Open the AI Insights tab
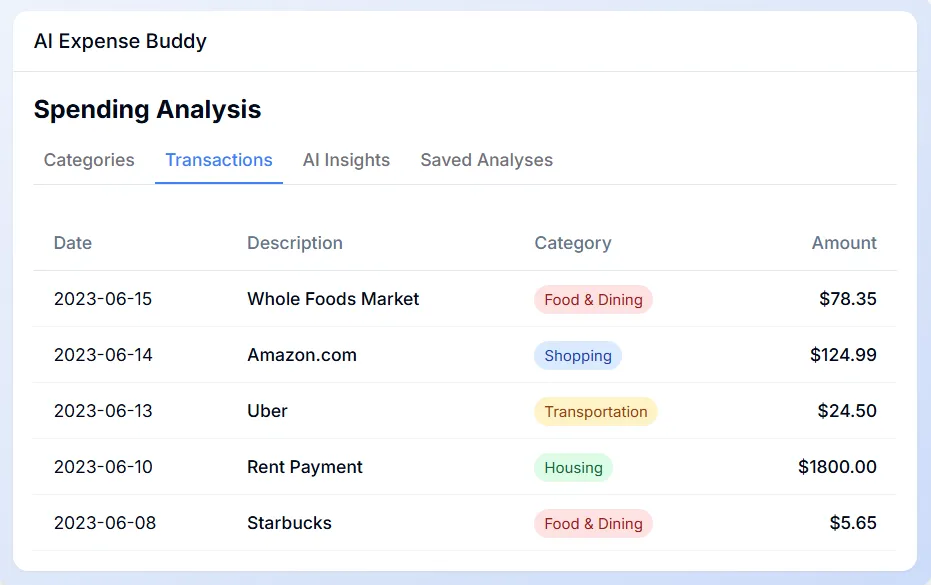Screen dimensions: 931x585 click(346, 160)
